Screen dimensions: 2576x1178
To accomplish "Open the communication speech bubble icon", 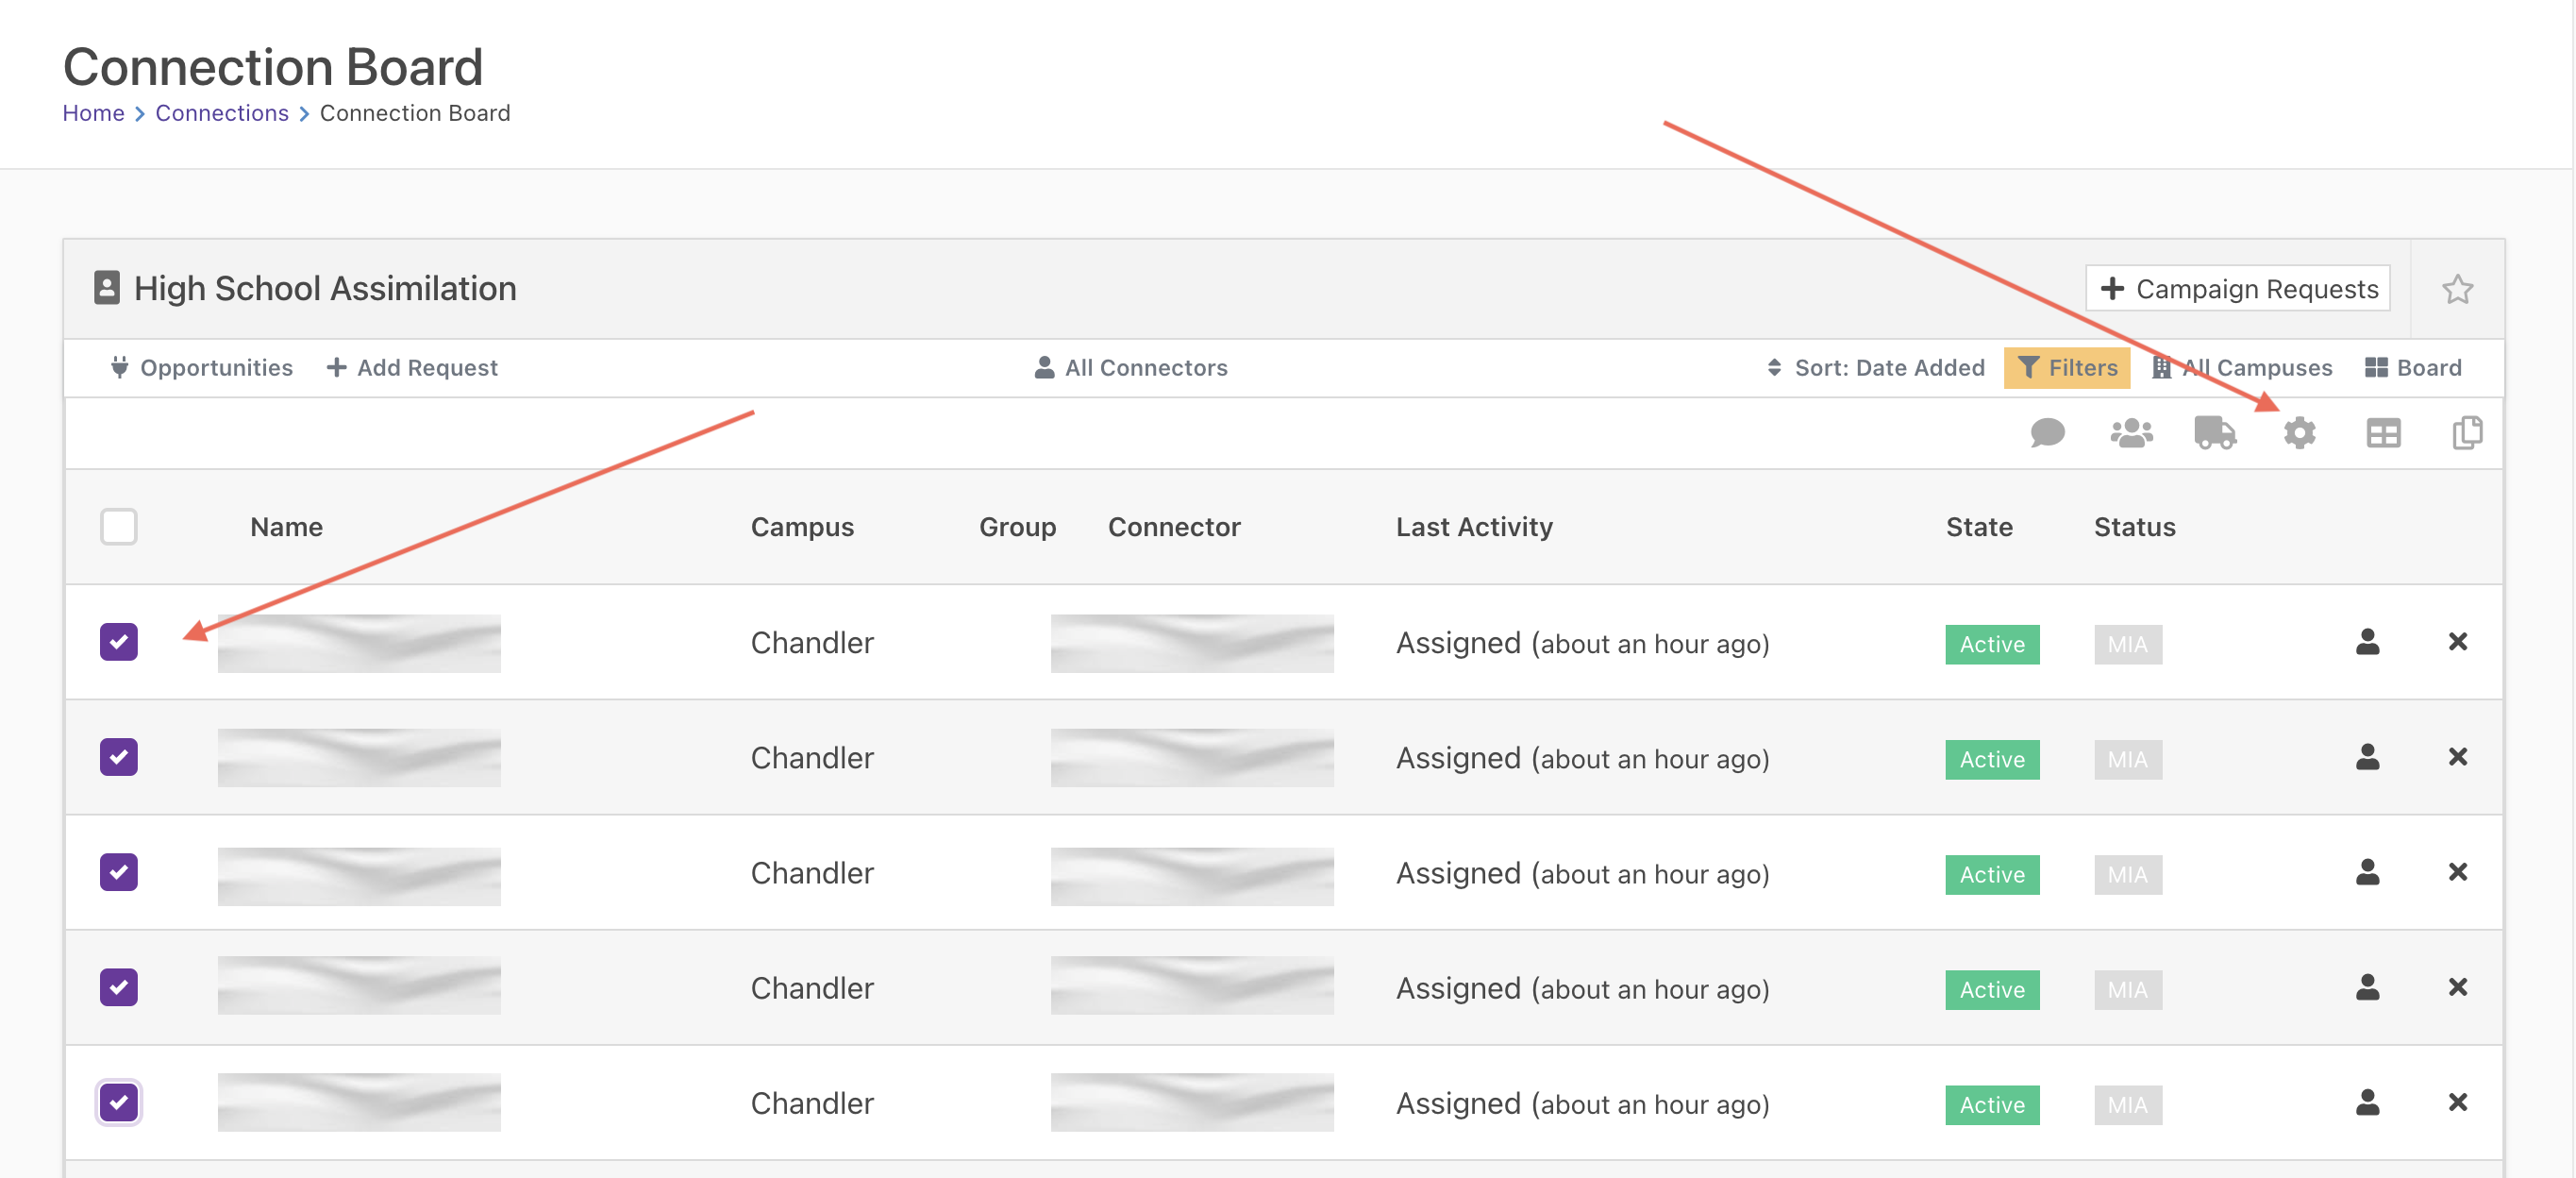I will point(2047,433).
